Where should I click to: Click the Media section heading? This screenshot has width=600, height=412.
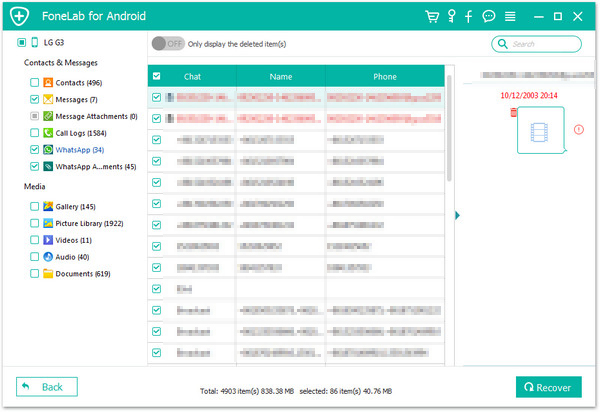coord(34,186)
